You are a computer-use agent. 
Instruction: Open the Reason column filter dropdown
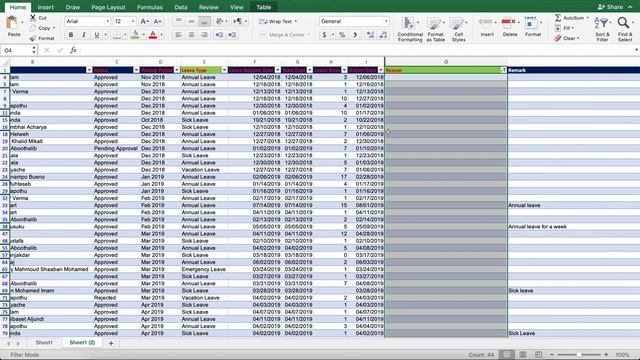(503, 70)
